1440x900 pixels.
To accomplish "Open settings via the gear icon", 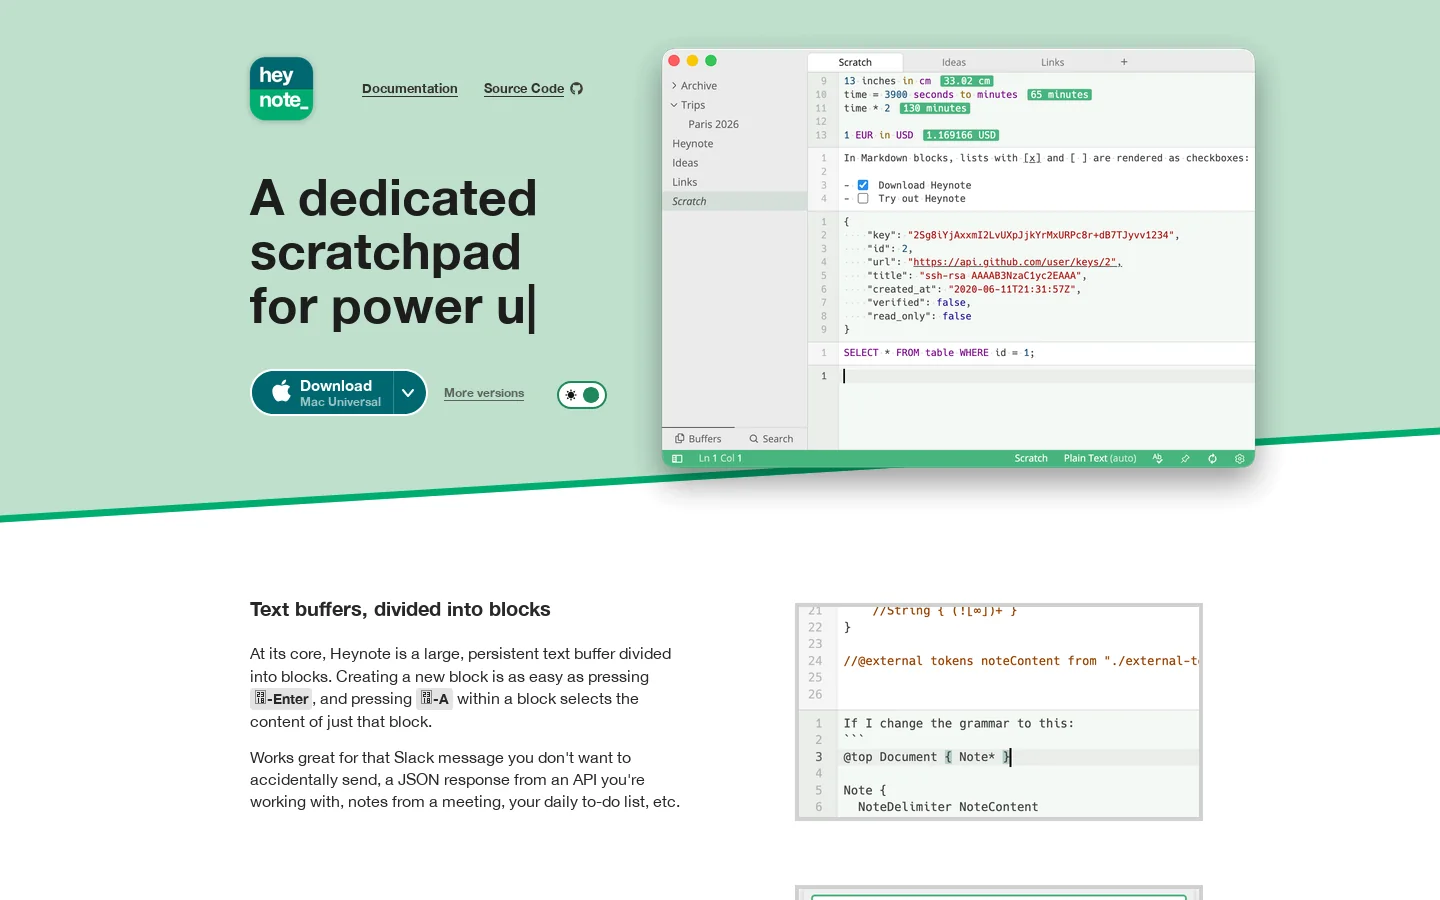I will [1240, 459].
